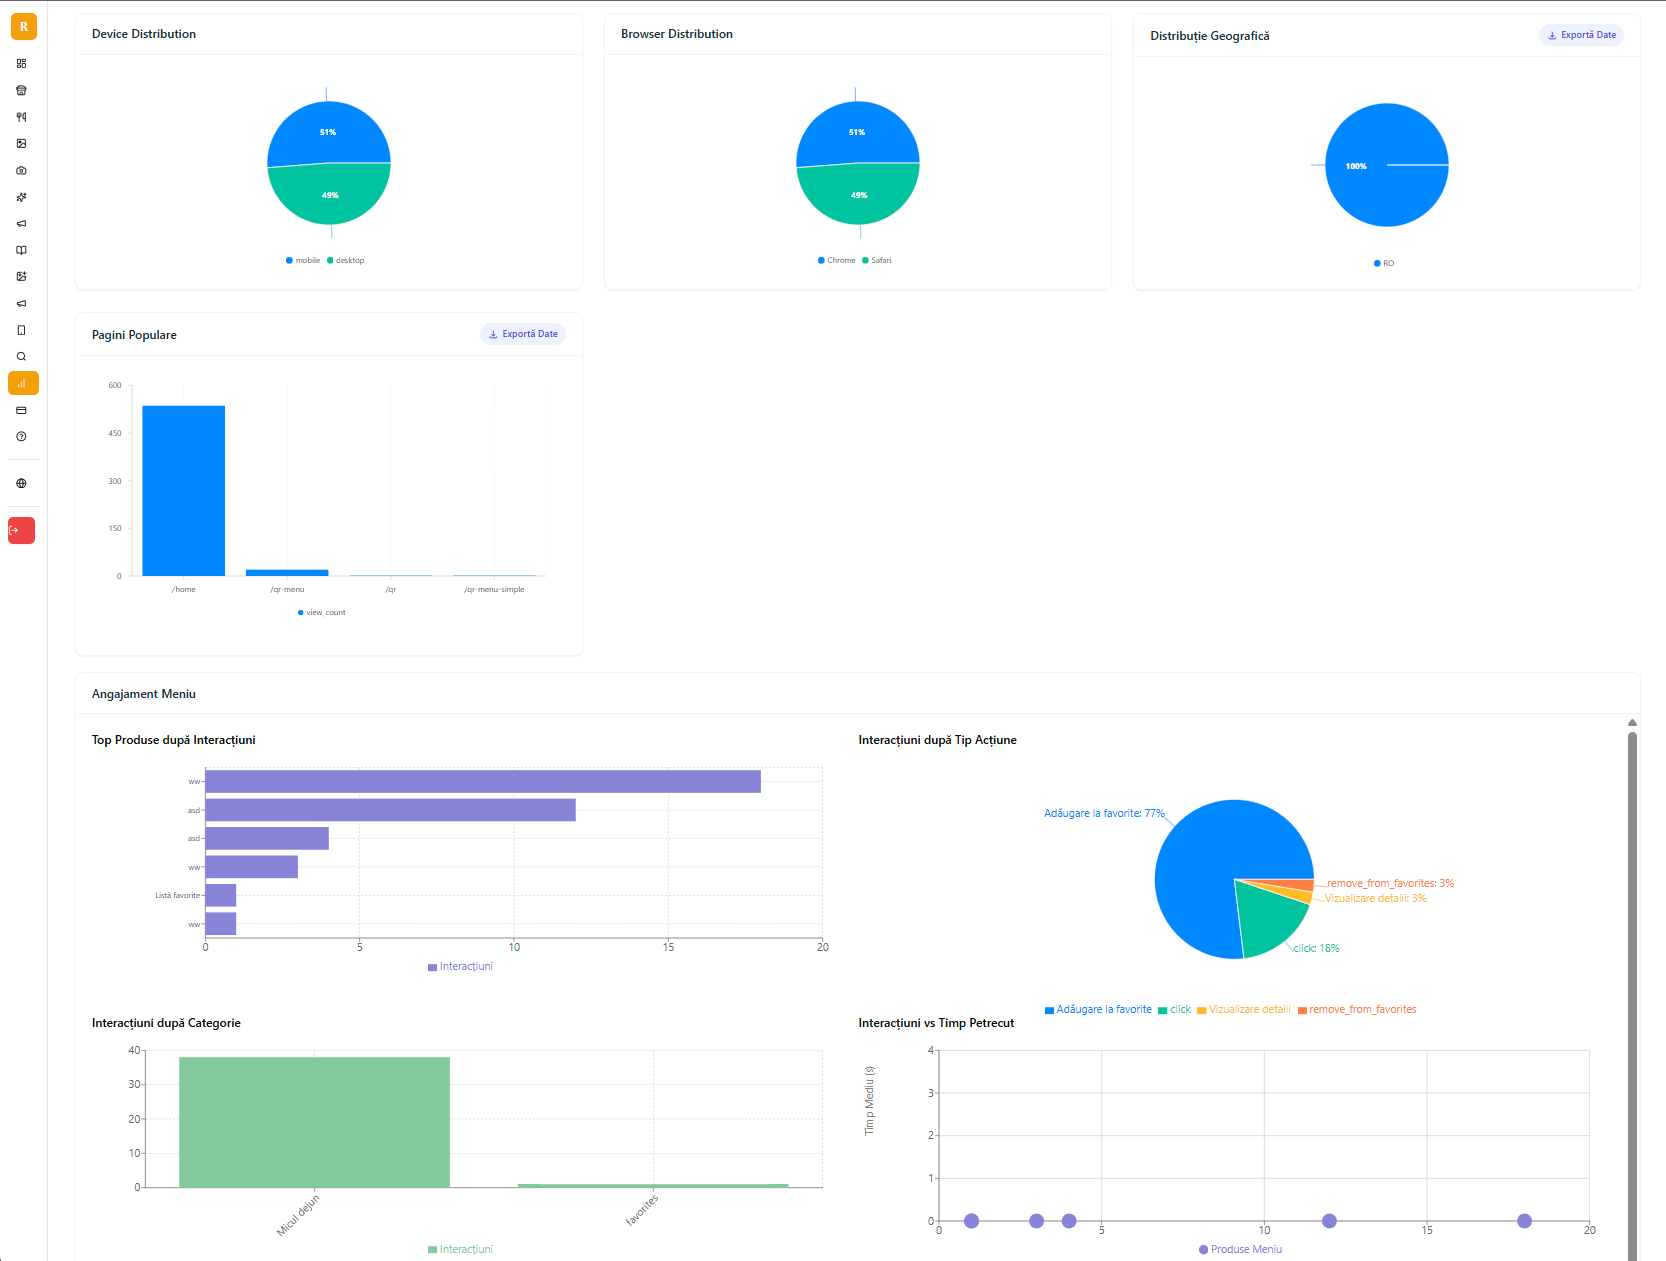Open the payment card icon in sidebar

21,410
